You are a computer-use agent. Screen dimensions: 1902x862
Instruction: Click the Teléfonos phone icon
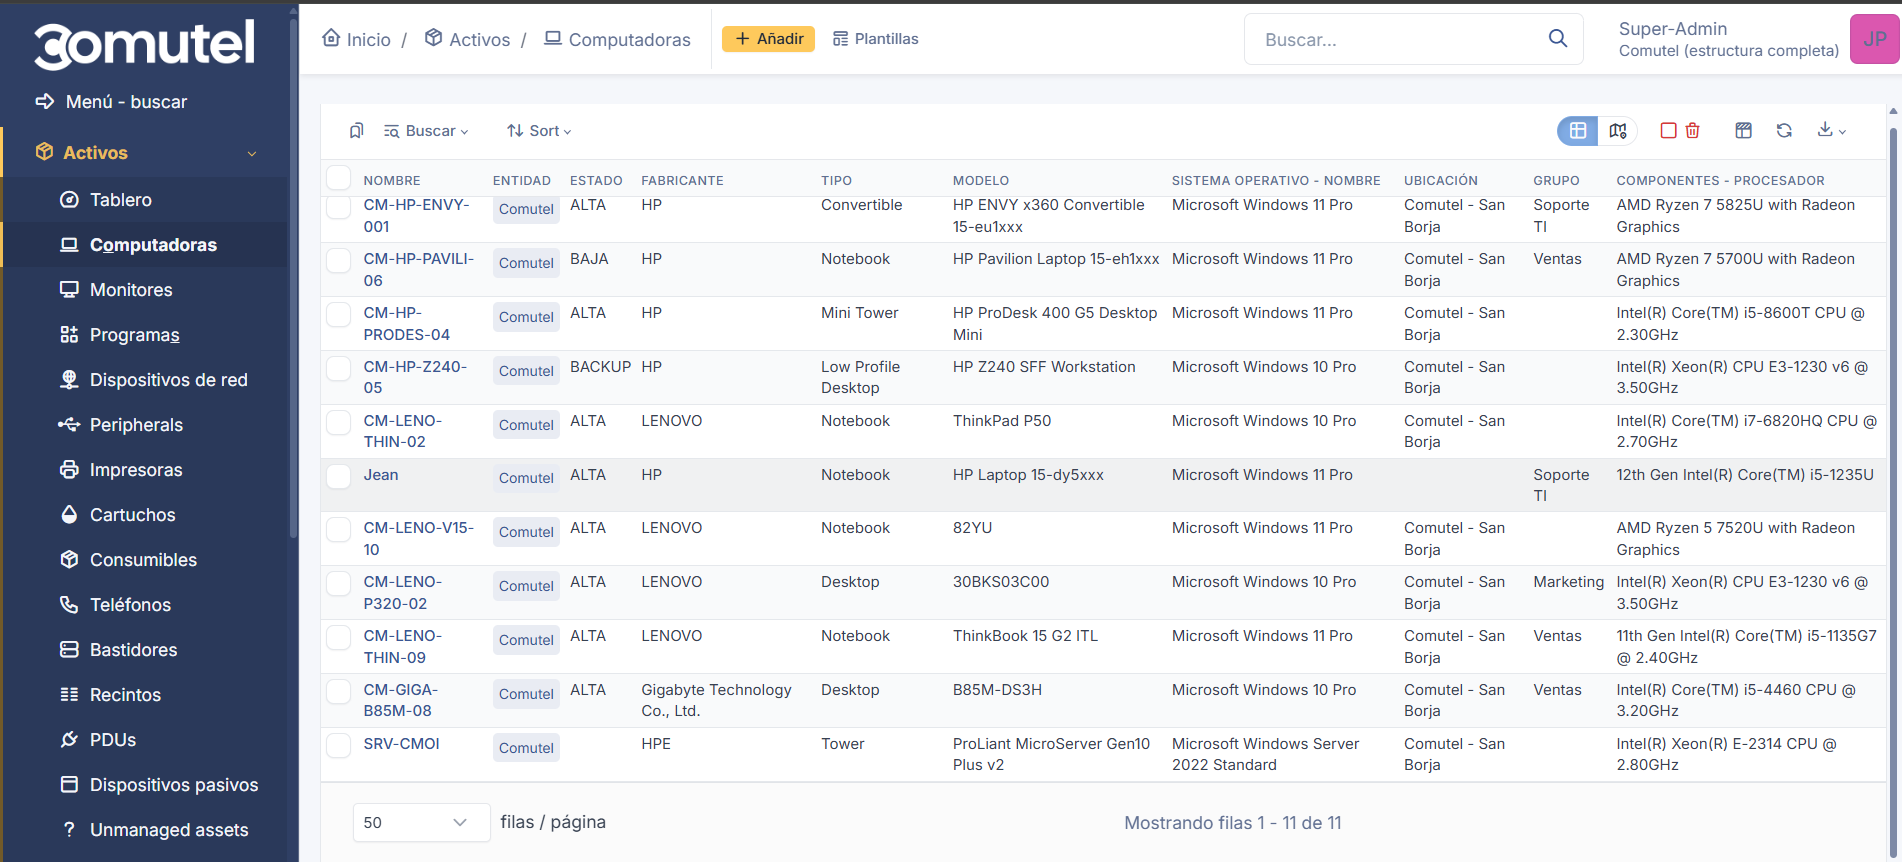pyautogui.click(x=69, y=605)
